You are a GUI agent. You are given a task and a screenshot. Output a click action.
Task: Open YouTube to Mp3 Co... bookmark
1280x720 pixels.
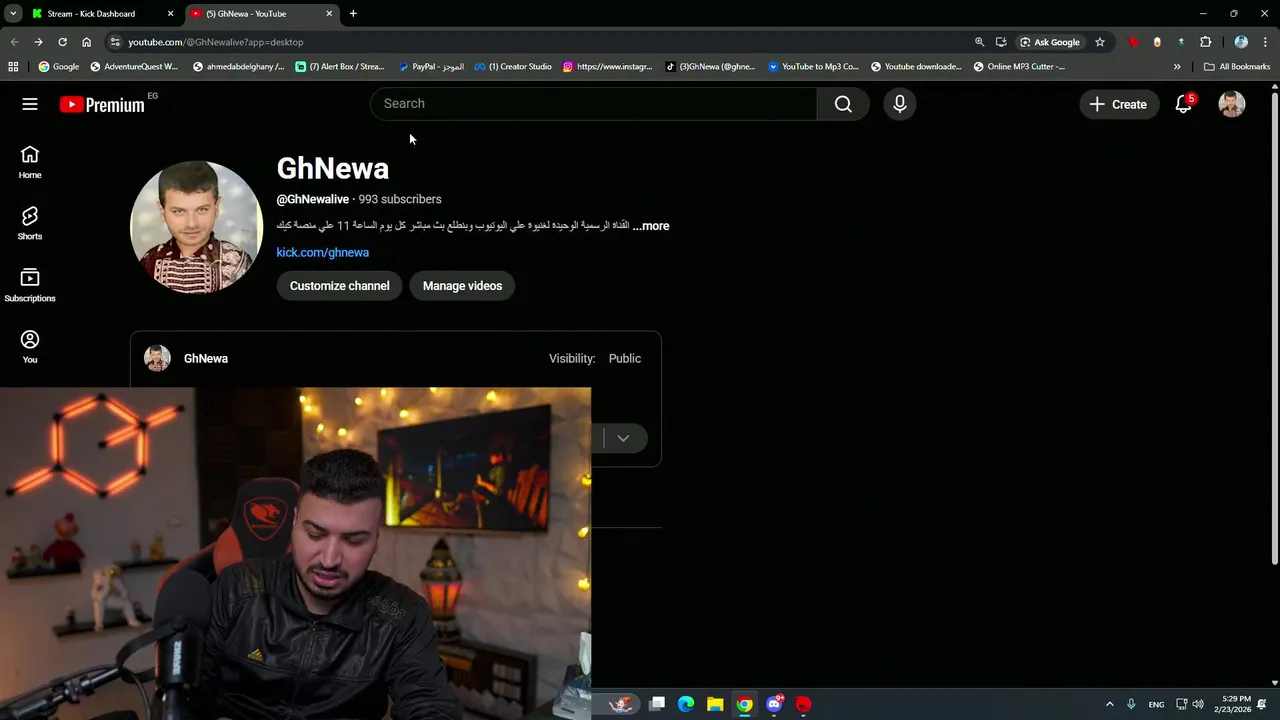coord(813,67)
